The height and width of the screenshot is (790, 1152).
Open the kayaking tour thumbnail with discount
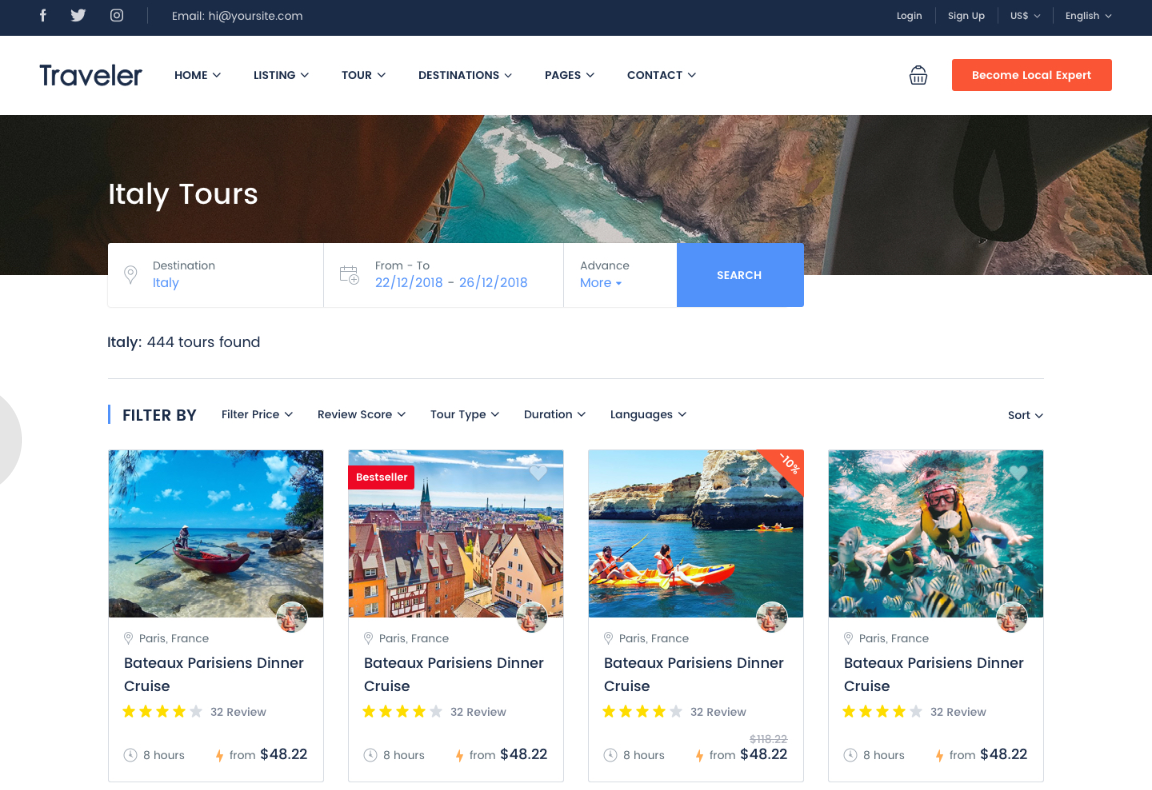pyautogui.click(x=695, y=534)
